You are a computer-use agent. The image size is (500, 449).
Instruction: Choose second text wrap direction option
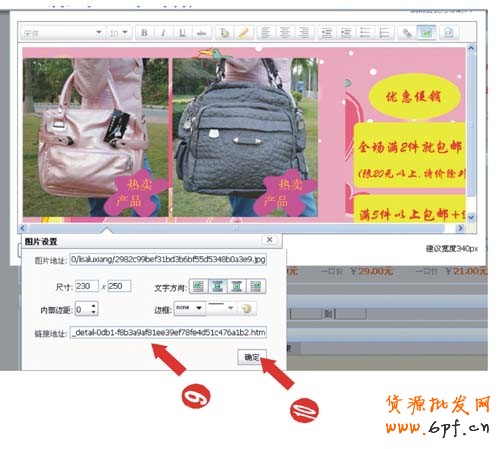pyautogui.click(x=218, y=286)
